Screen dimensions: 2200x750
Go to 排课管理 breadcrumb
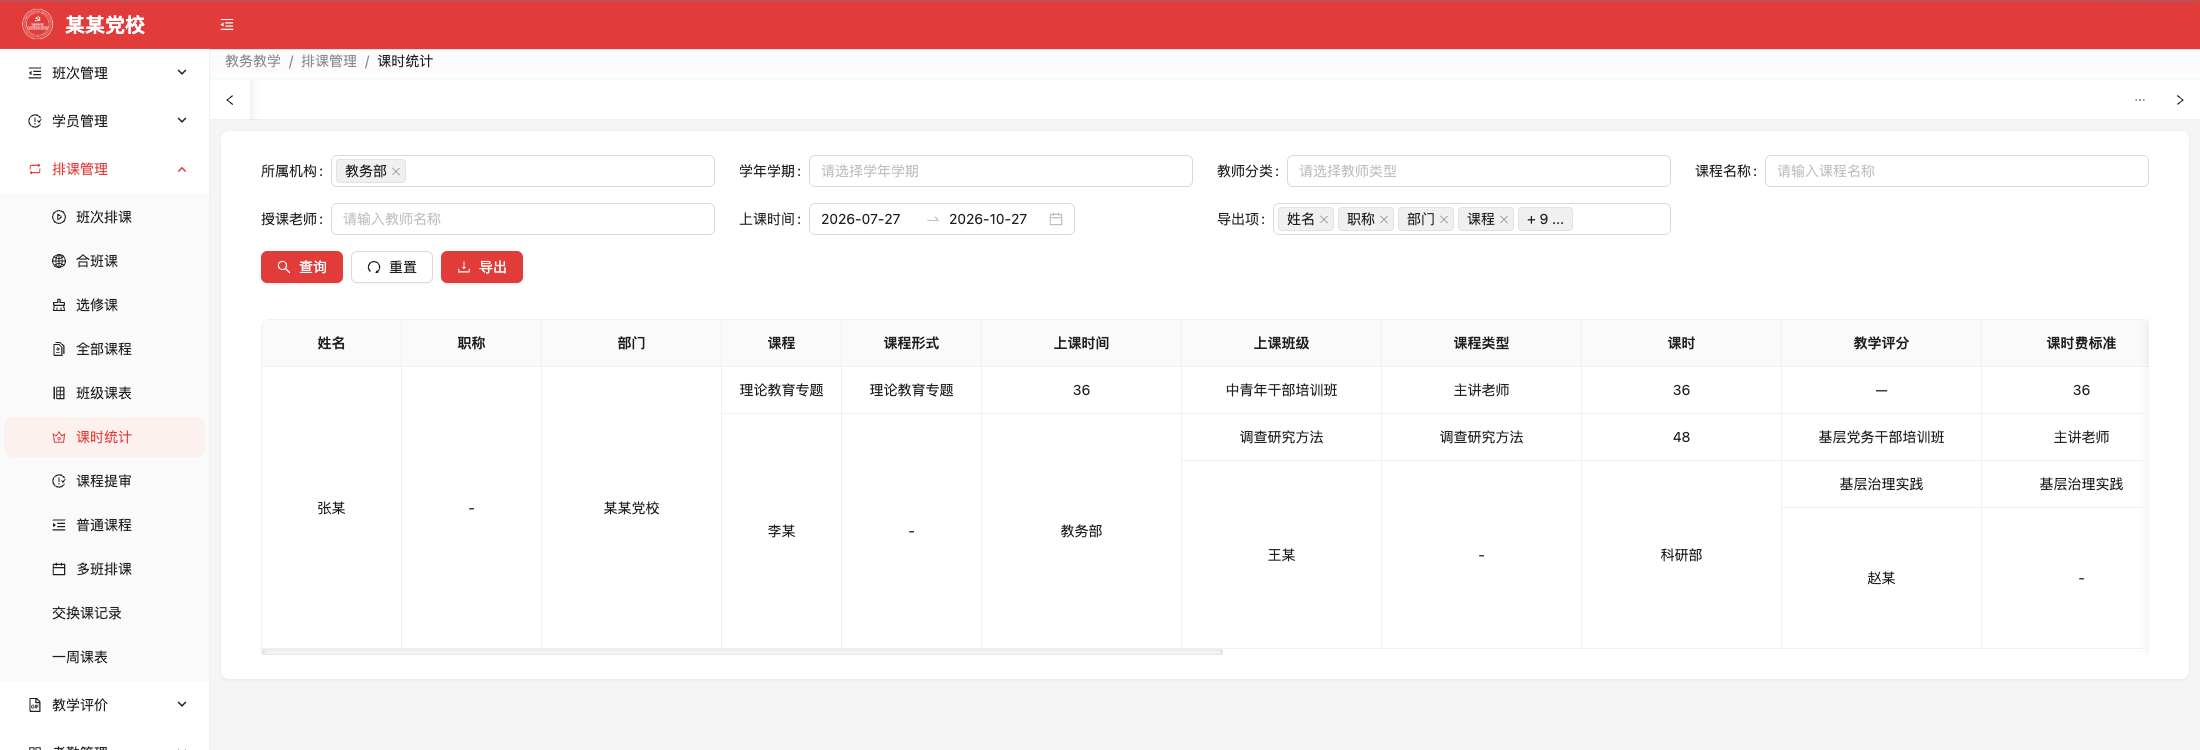pos(329,61)
